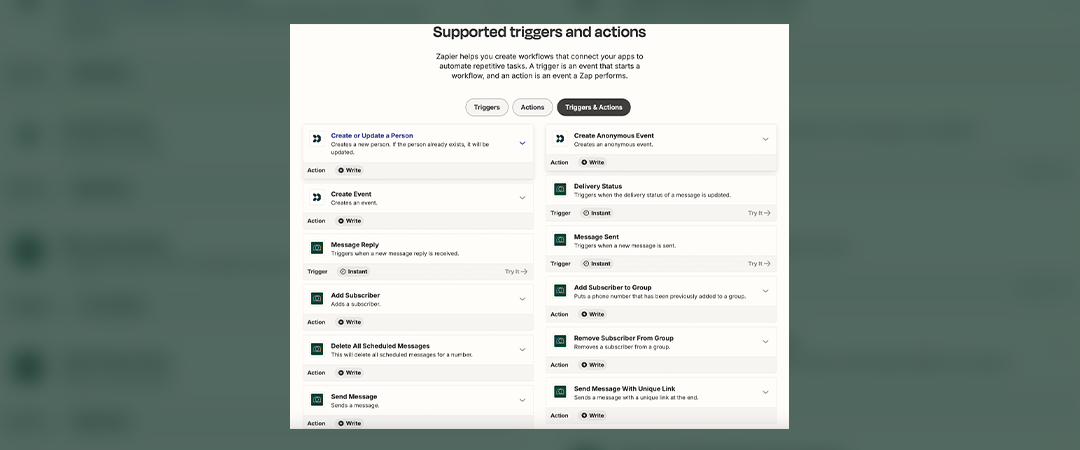1080x450 pixels.
Task: Click the Create or Update a Person title
Action: 372,136
